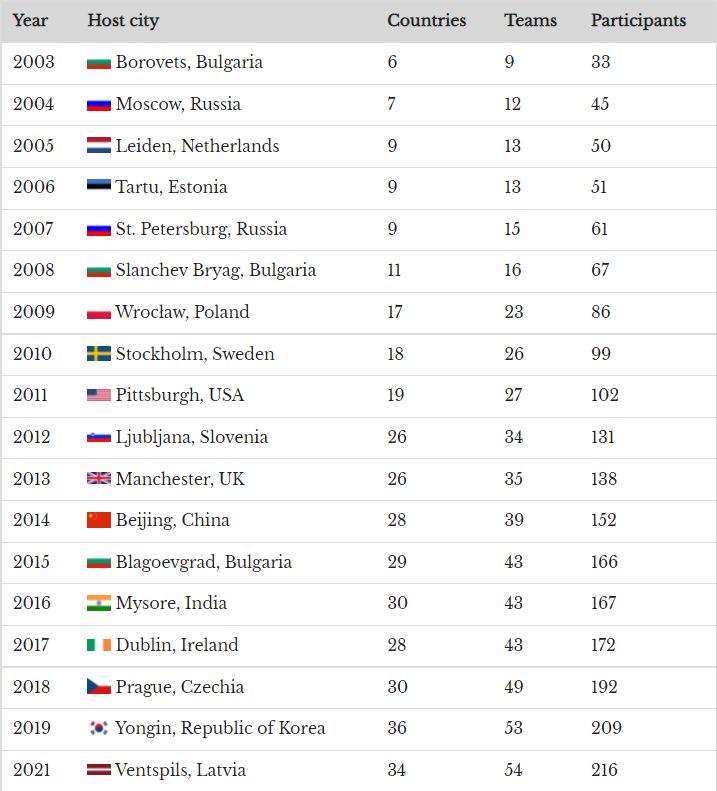Click the Participants column header
This screenshot has width=717, height=791.
[639, 21]
